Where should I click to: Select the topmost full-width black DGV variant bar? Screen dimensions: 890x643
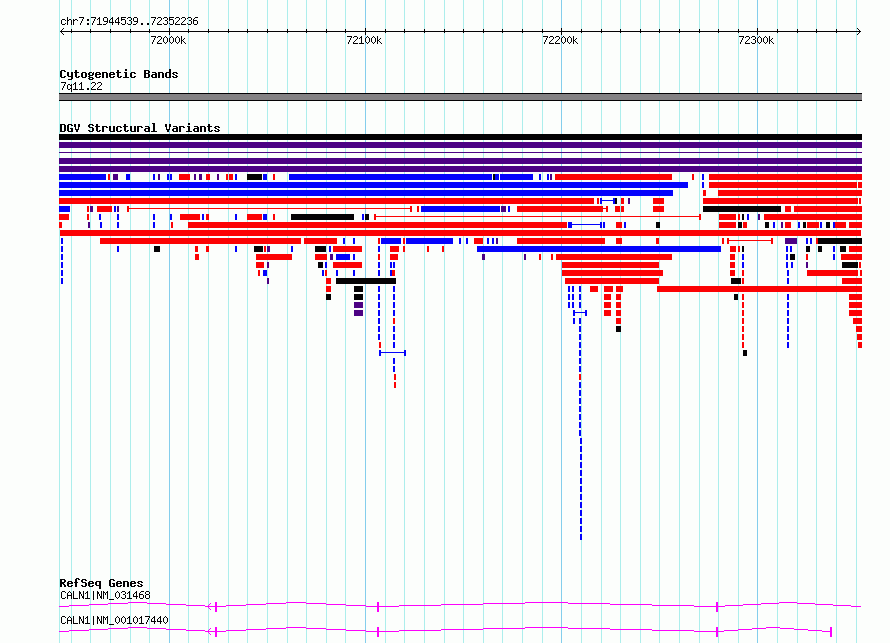pos(460,137)
